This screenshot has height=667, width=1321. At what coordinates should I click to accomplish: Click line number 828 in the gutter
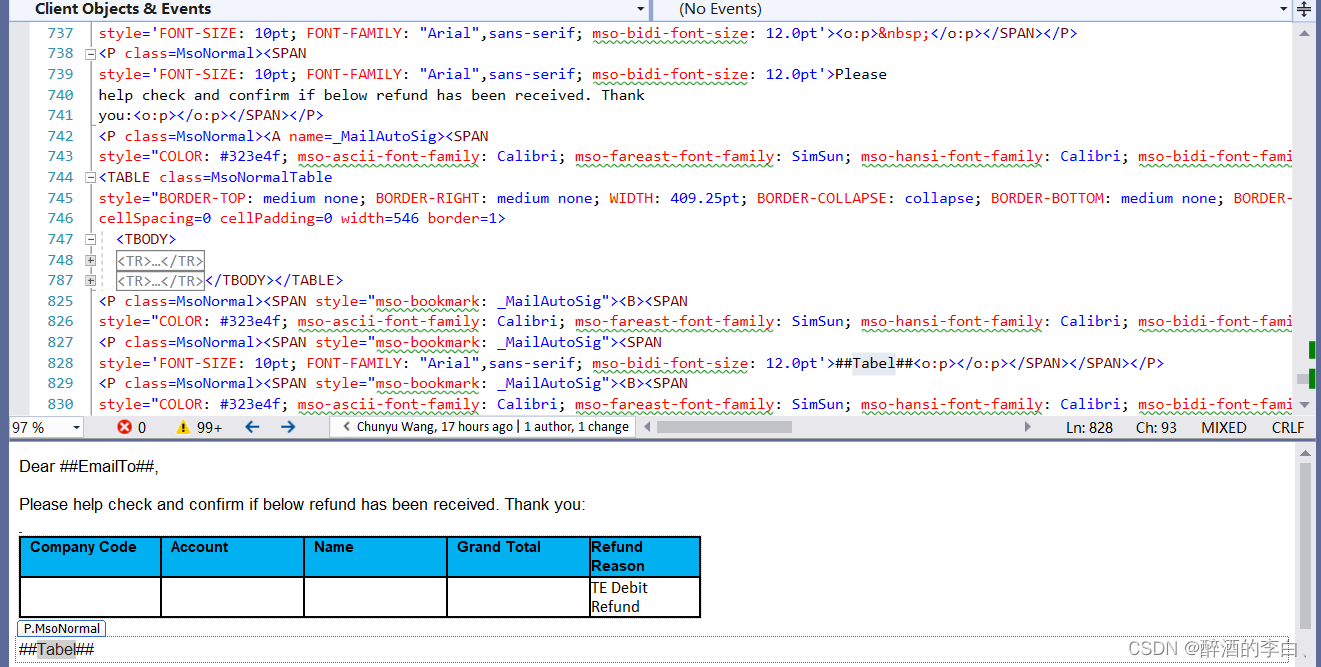tap(60, 363)
